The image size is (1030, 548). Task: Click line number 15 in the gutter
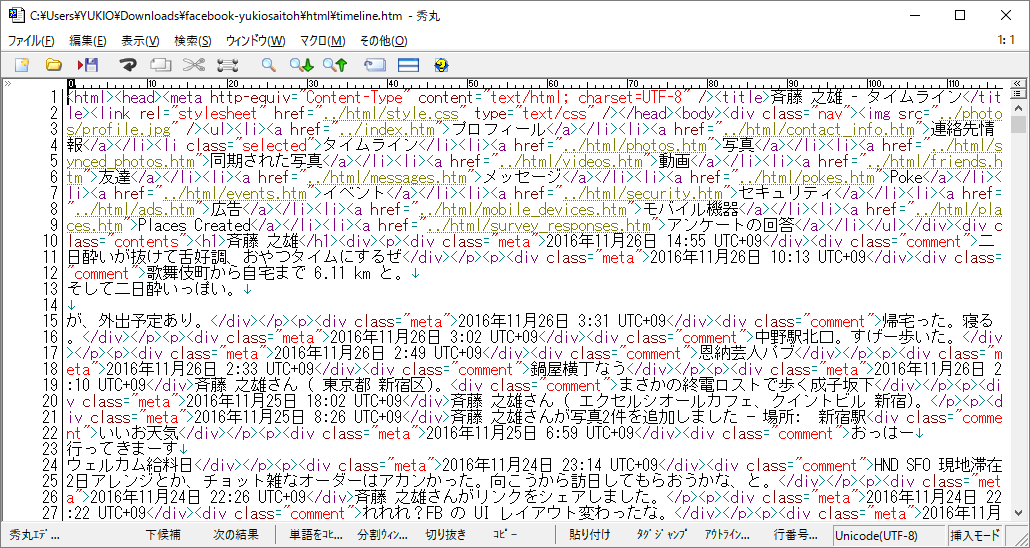click(x=51, y=321)
